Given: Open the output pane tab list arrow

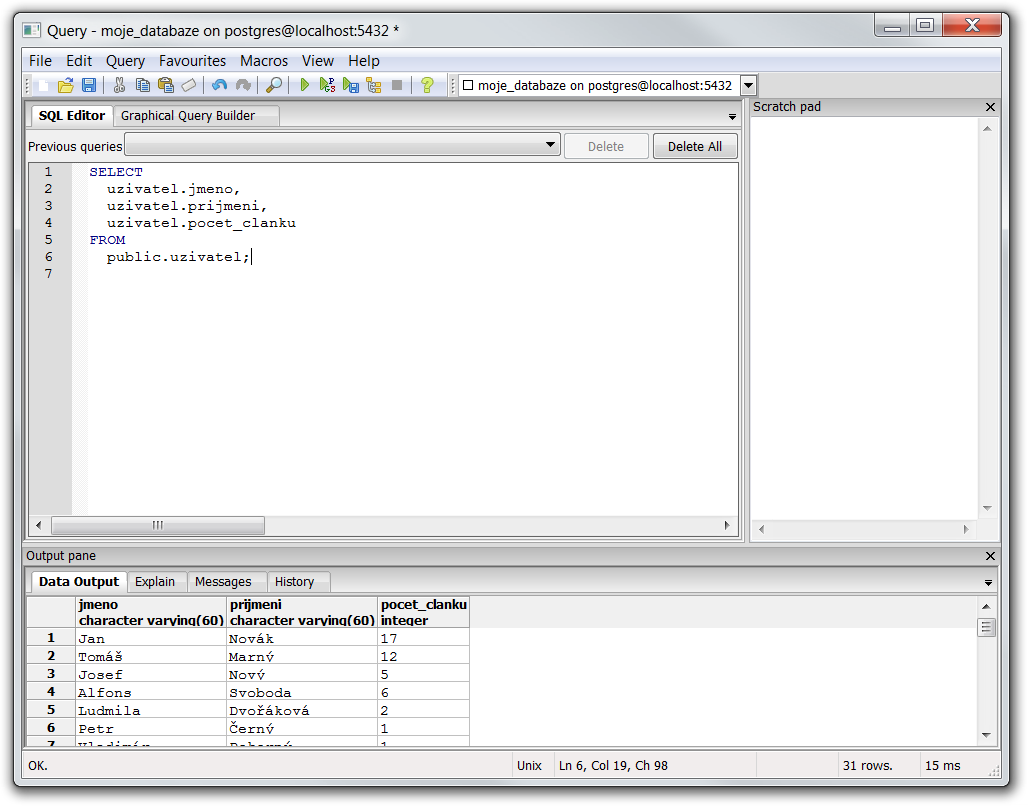Looking at the screenshot, I should click(989, 582).
